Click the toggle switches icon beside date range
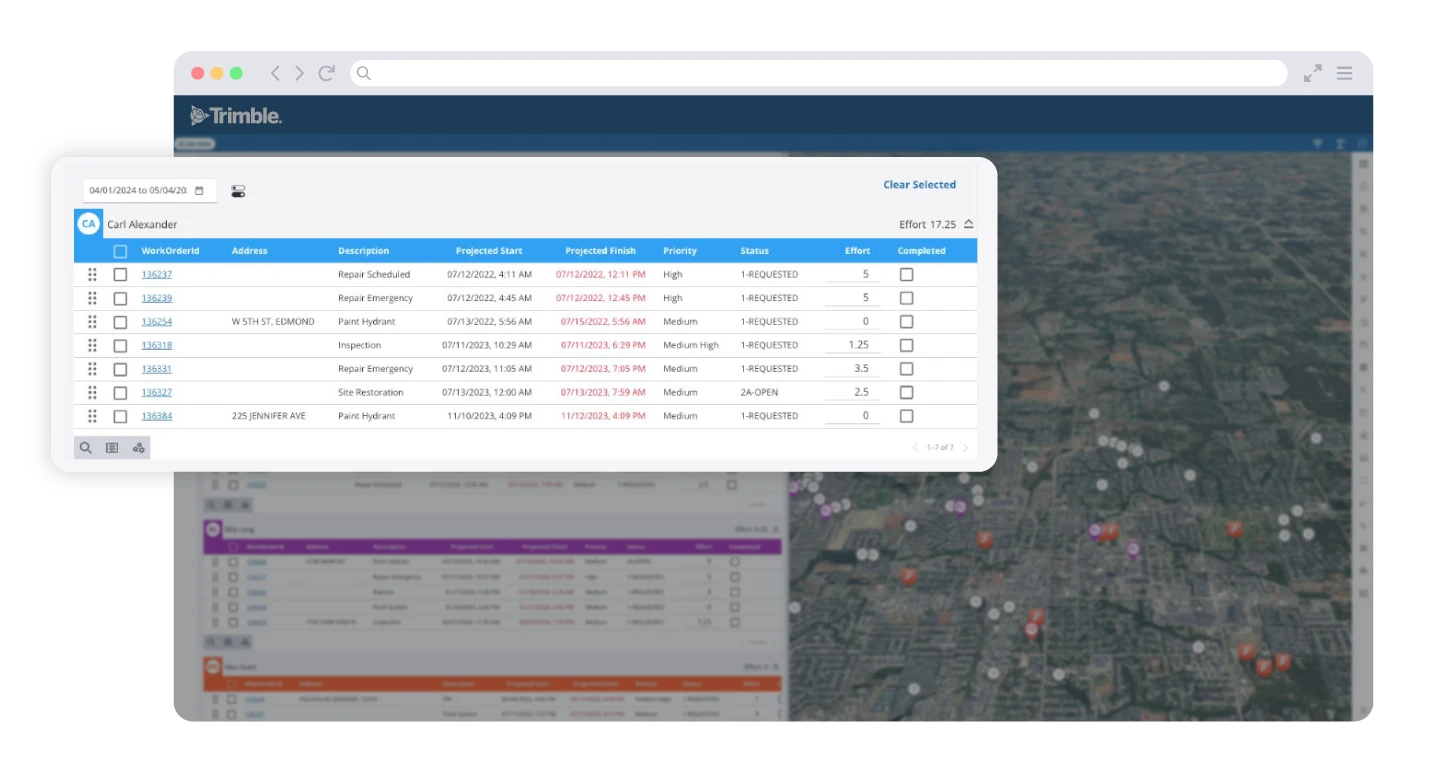 (x=238, y=191)
